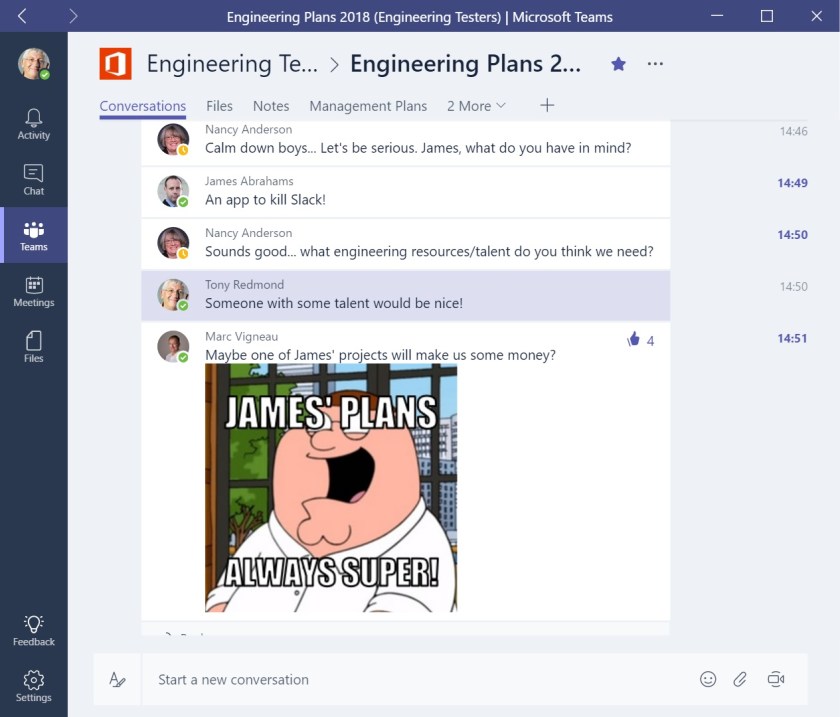Toggle thumbs-up like on Marc's message
The image size is (840, 717).
tap(633, 339)
